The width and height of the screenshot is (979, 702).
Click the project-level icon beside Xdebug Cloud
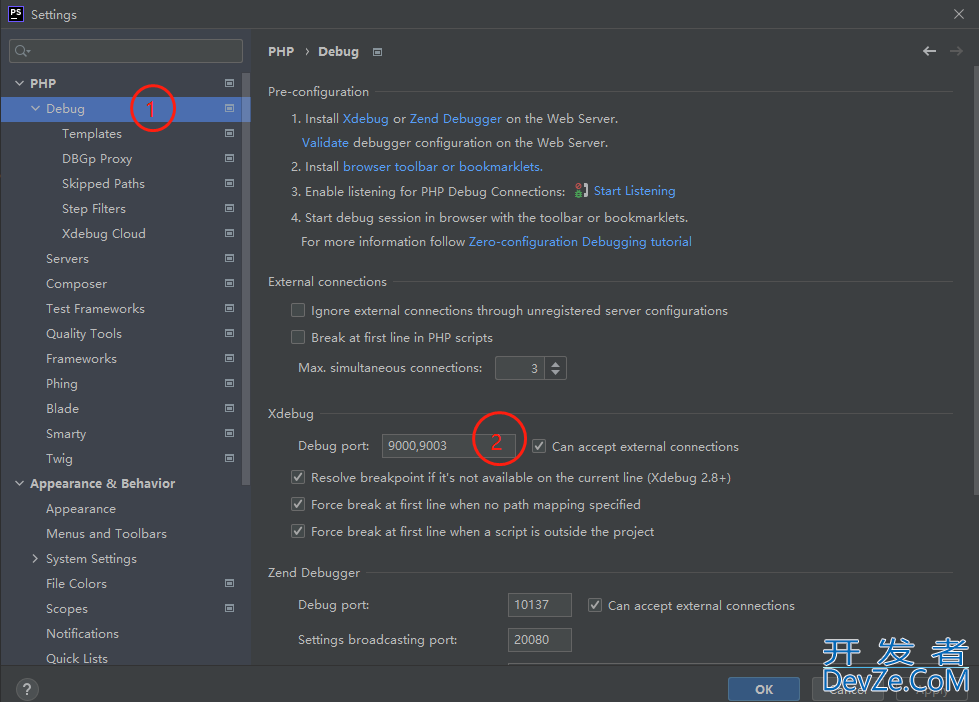tap(229, 233)
